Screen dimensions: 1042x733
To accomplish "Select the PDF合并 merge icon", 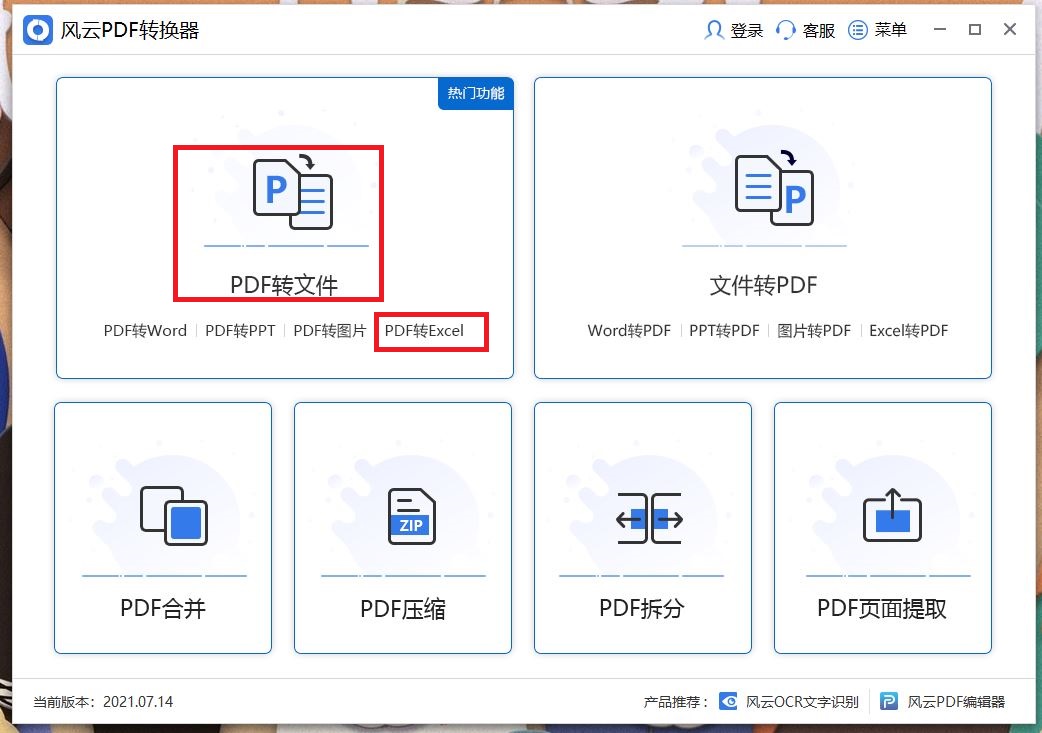I will [174, 516].
